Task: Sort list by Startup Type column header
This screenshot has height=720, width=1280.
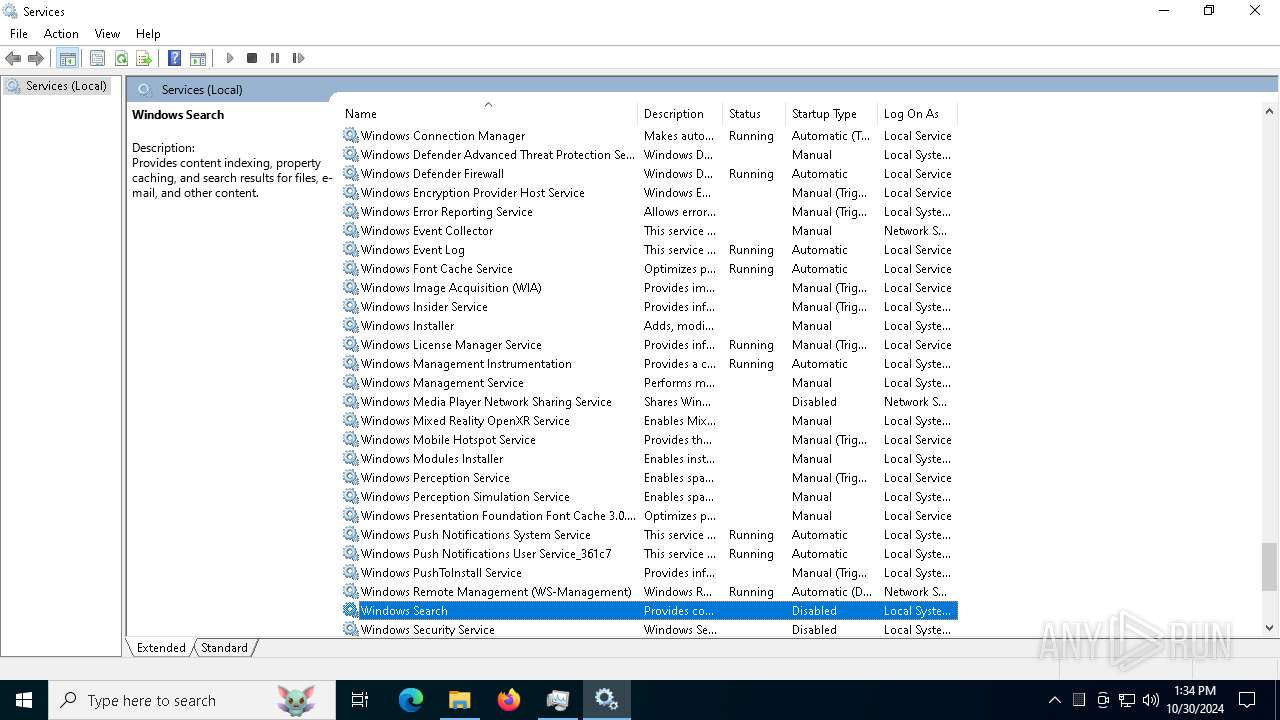Action: pos(831,114)
